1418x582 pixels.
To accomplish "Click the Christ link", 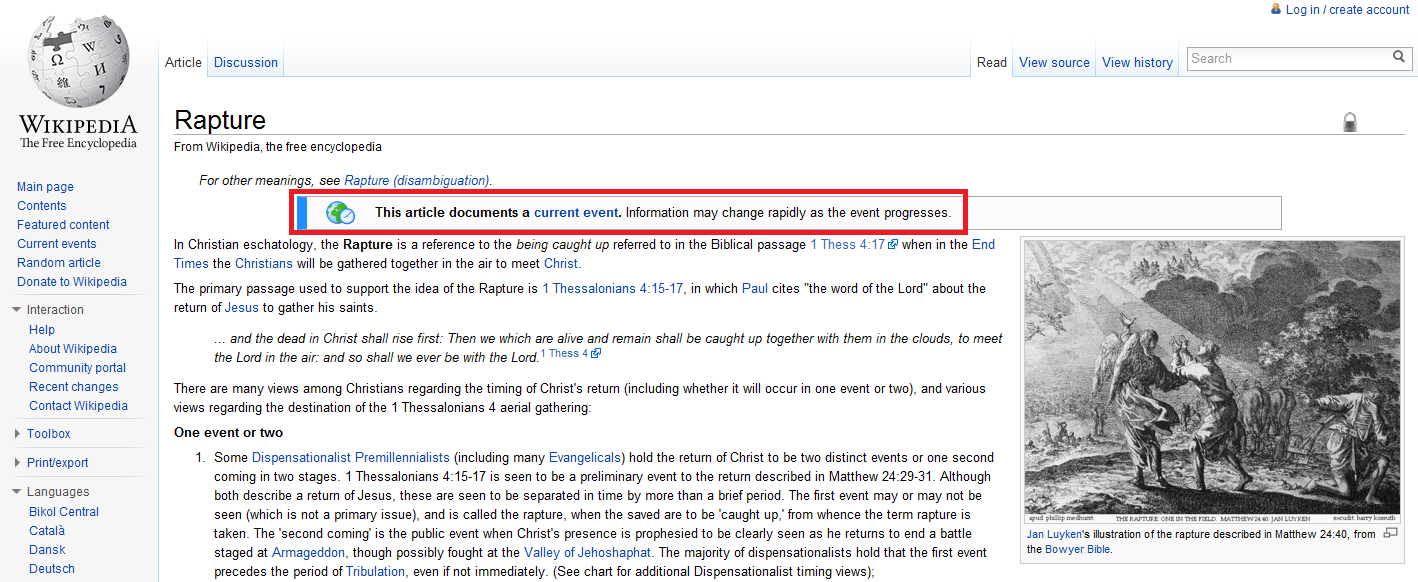I will pyautogui.click(x=561, y=264).
